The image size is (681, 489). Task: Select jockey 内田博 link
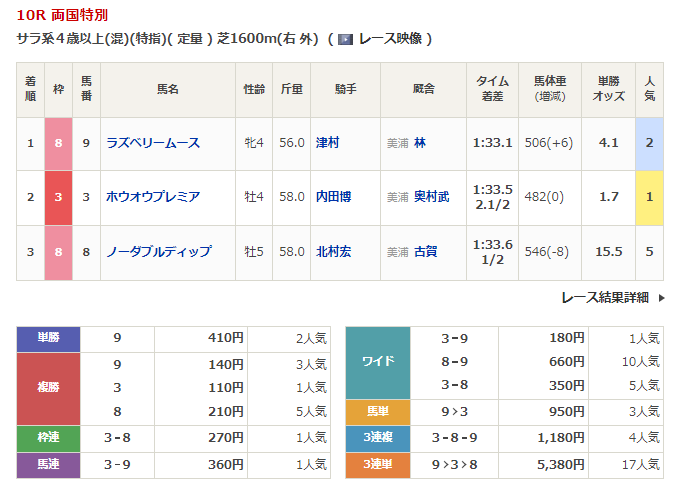pos(333,197)
